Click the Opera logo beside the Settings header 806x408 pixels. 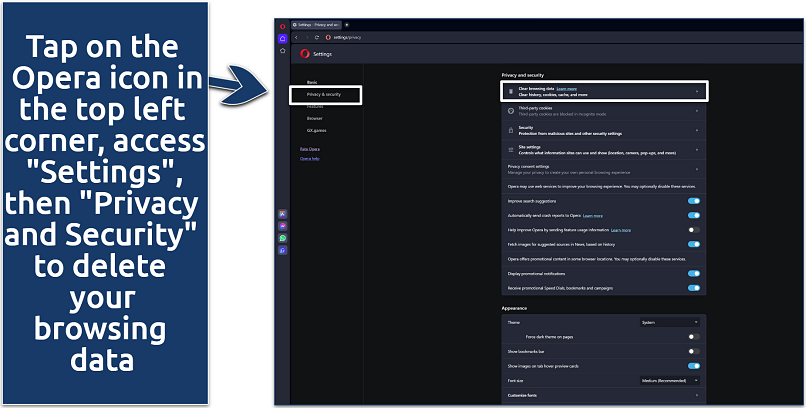[x=305, y=53]
